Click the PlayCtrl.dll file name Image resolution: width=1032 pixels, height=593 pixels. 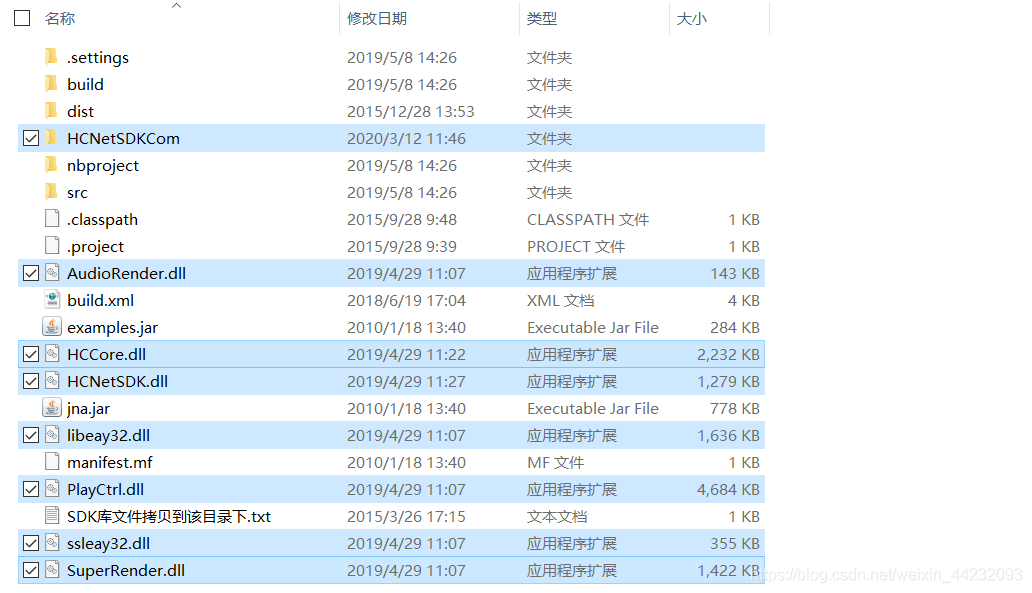(x=105, y=489)
